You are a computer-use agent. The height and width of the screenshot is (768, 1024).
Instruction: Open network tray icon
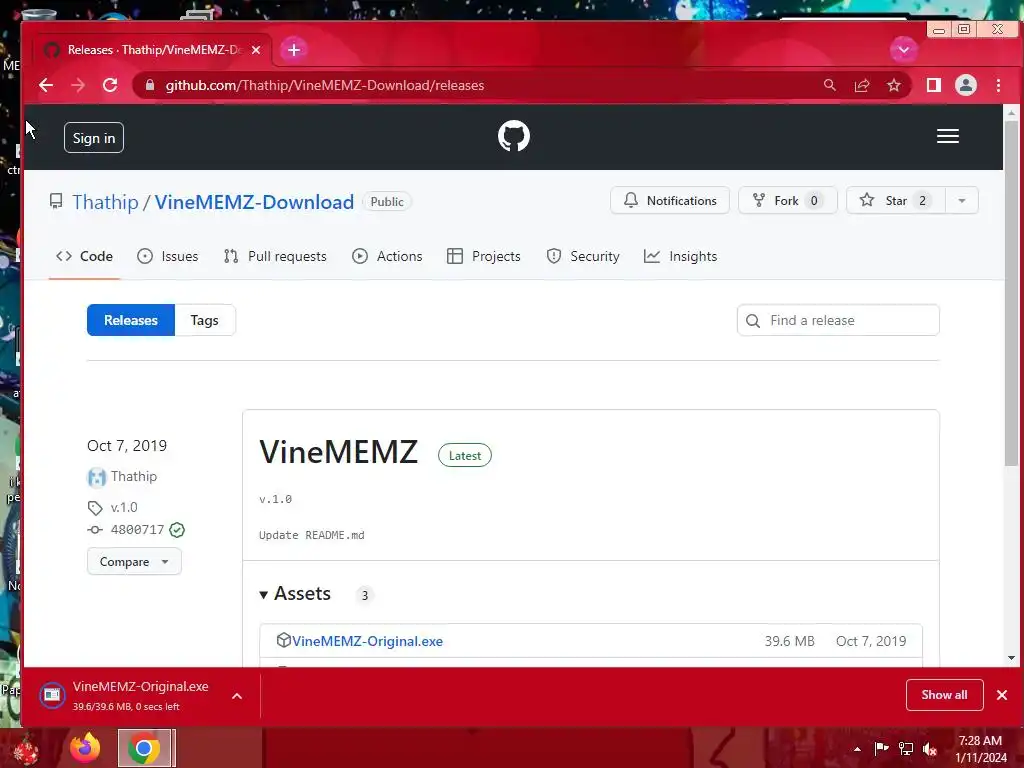pos(906,749)
